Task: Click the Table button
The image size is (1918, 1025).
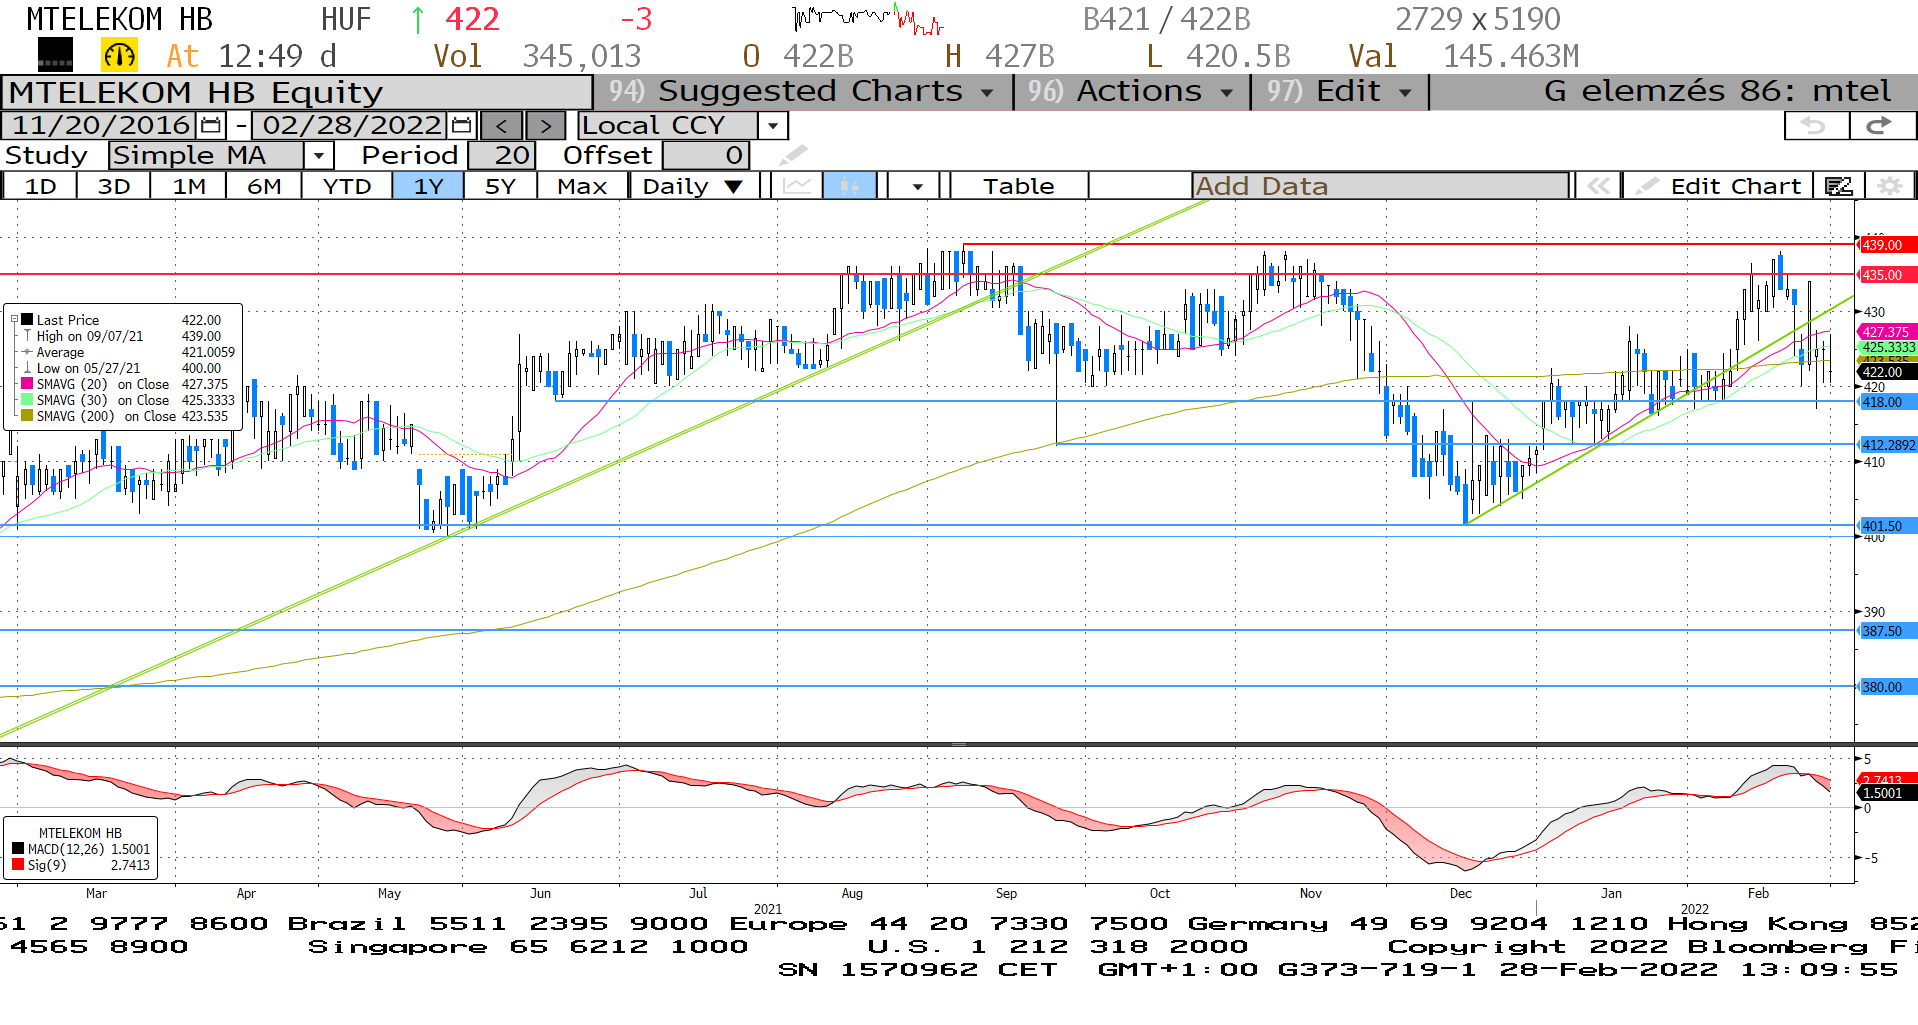Action: pos(1018,186)
